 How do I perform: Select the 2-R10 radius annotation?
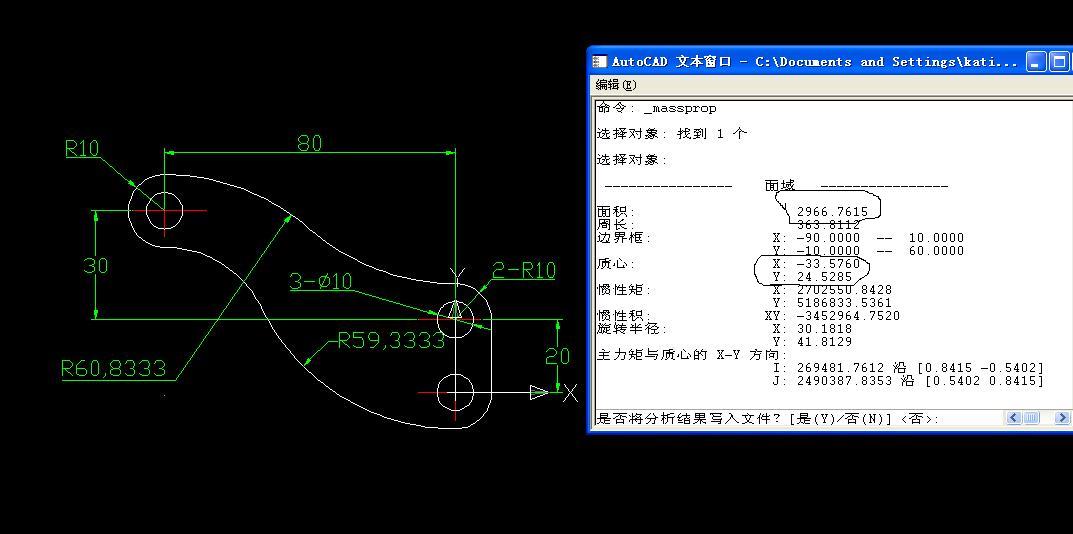(523, 270)
